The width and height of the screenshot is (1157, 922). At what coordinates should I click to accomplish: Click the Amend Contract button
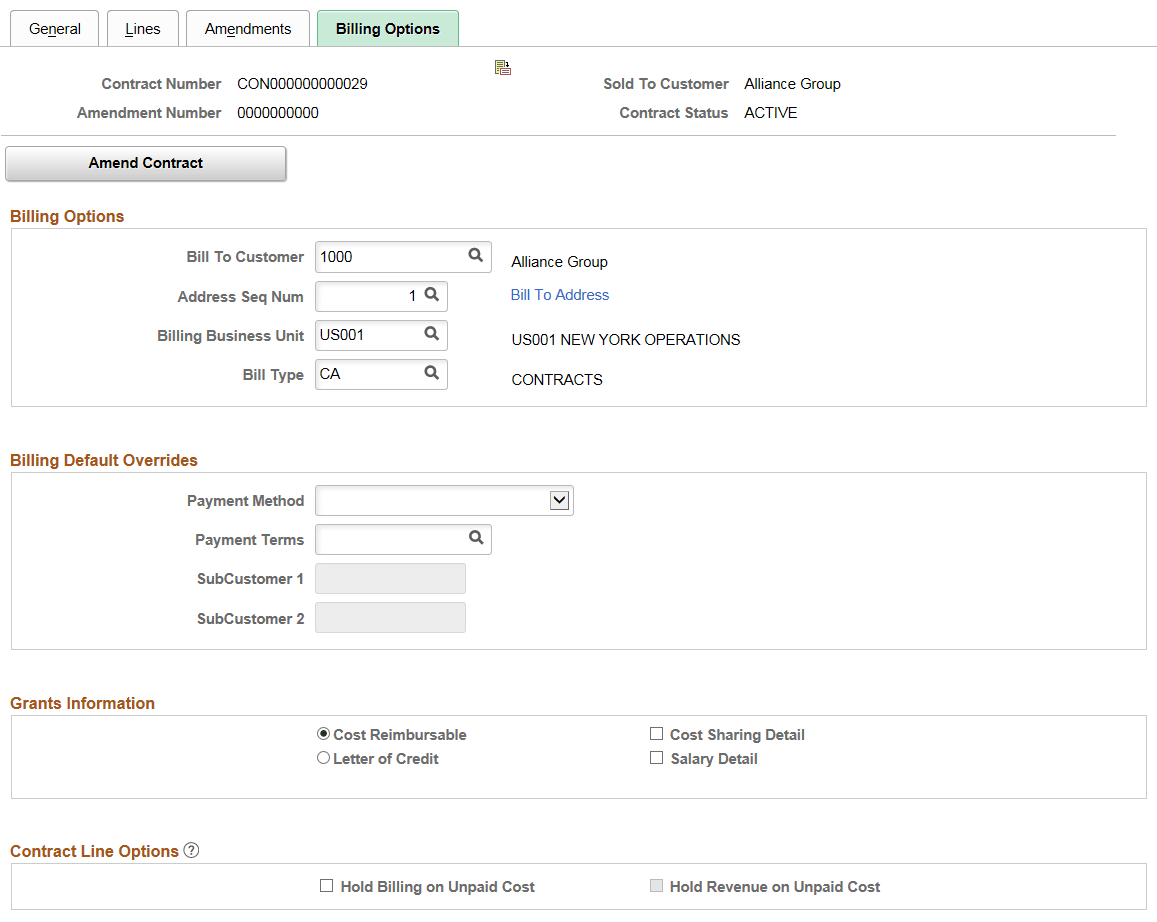click(145, 162)
